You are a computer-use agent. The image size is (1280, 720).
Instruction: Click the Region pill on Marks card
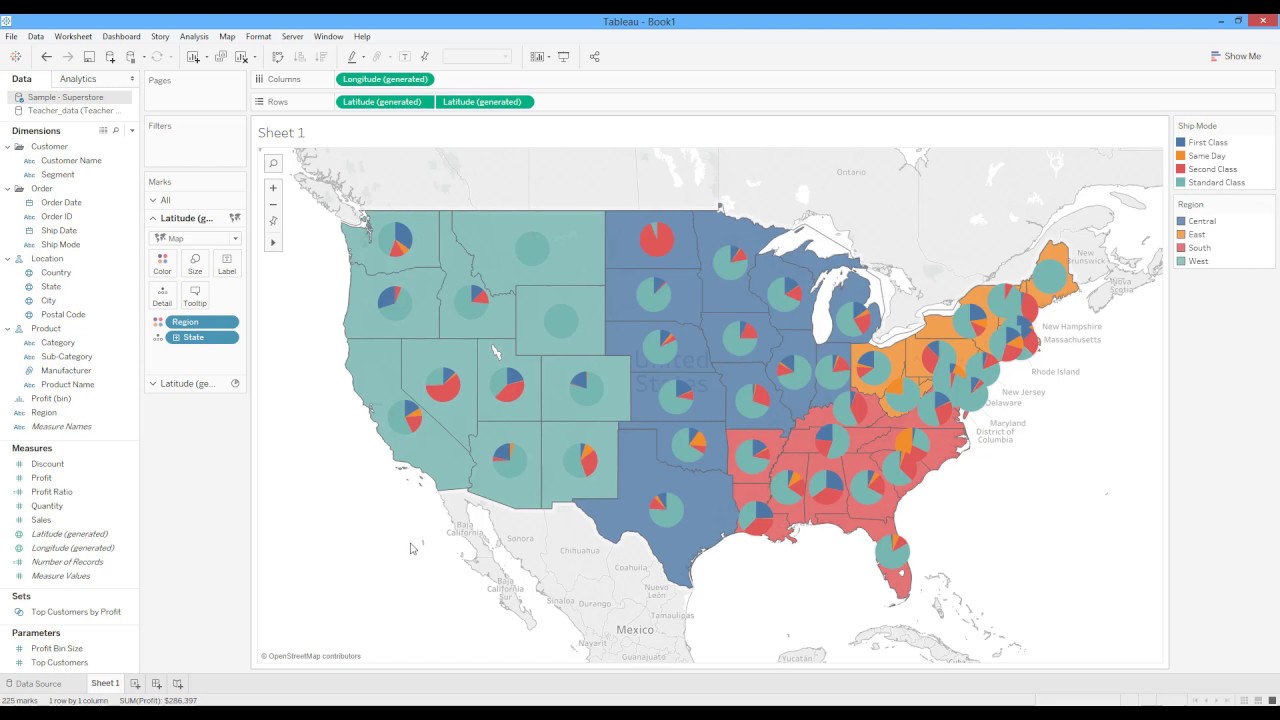pyautogui.click(x=202, y=322)
